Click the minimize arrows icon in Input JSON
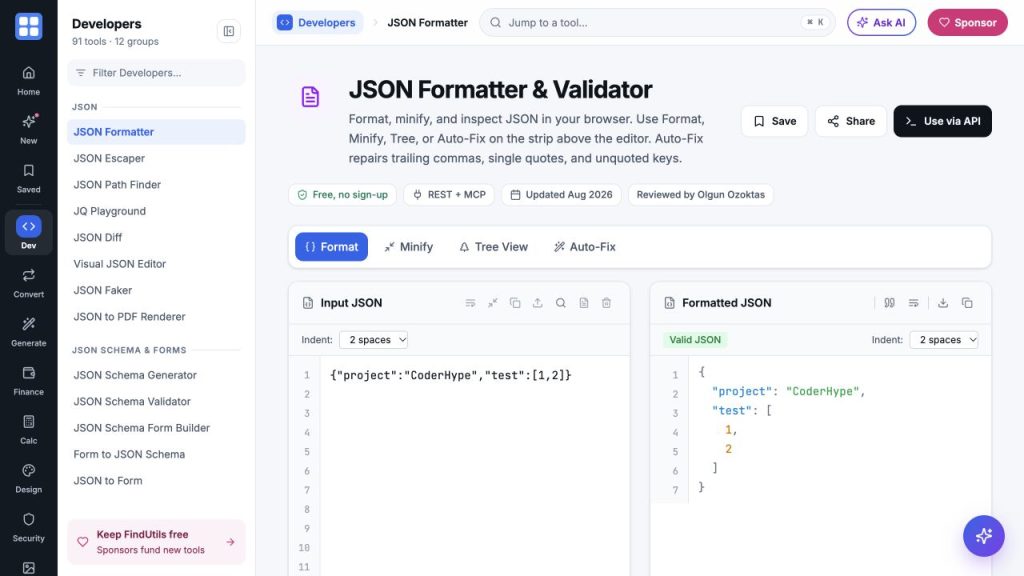 pyautogui.click(x=493, y=303)
